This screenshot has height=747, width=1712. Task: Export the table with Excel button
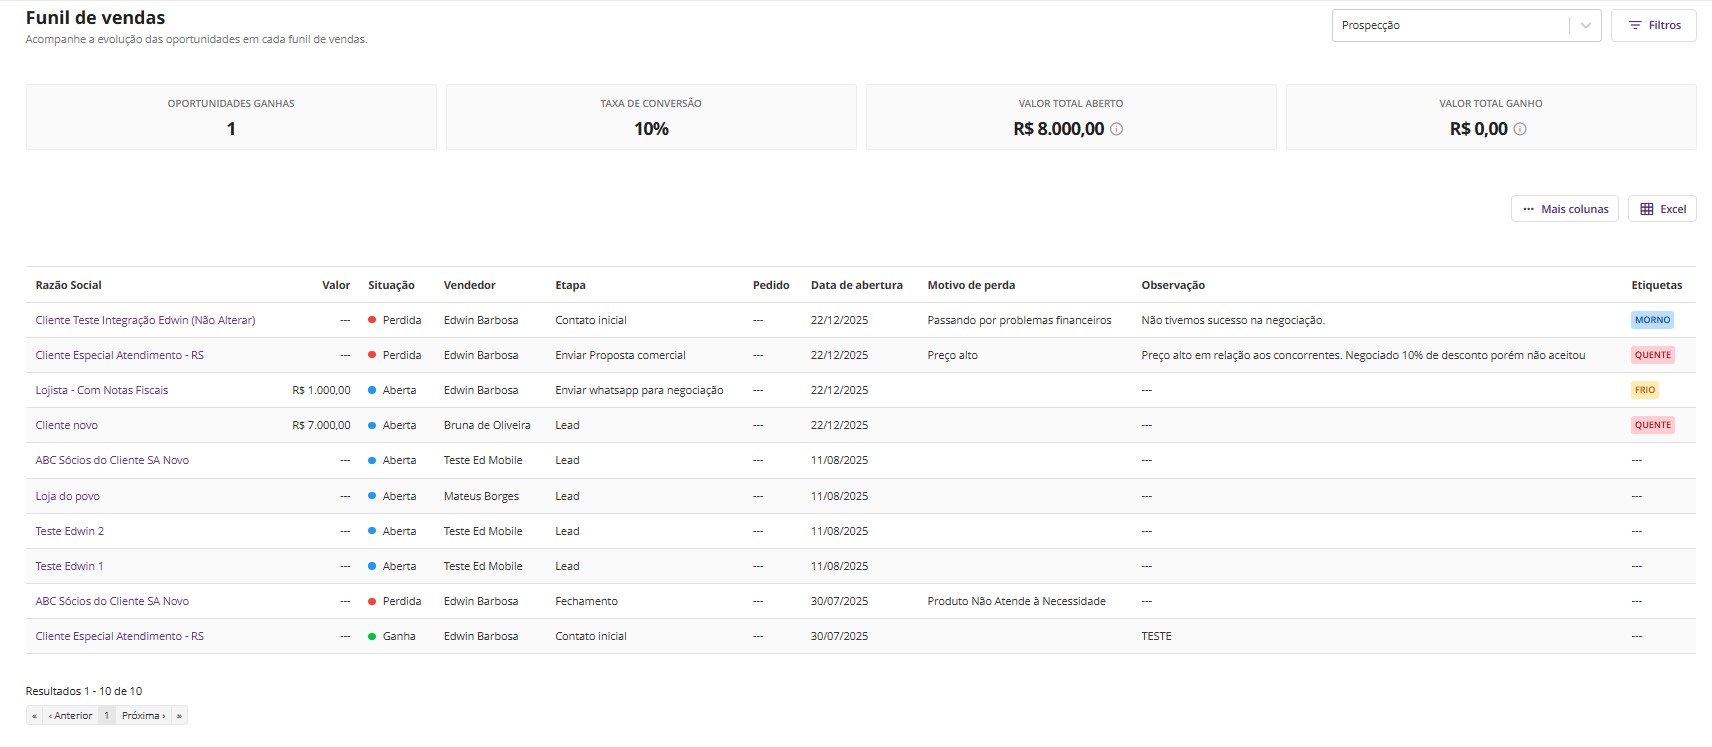pyautogui.click(x=1662, y=209)
